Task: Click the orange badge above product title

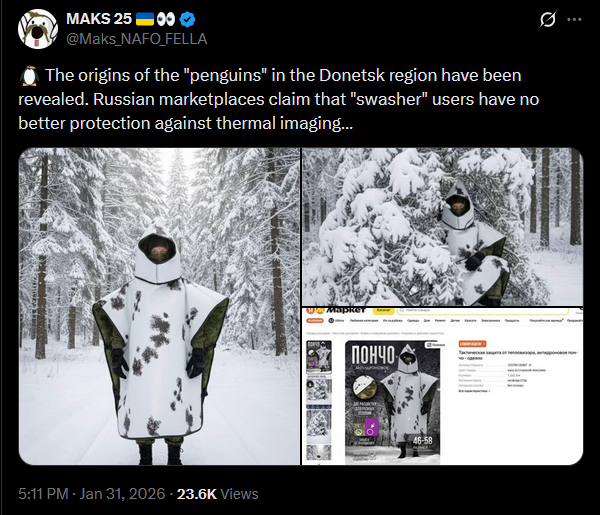Action: click(x=472, y=344)
